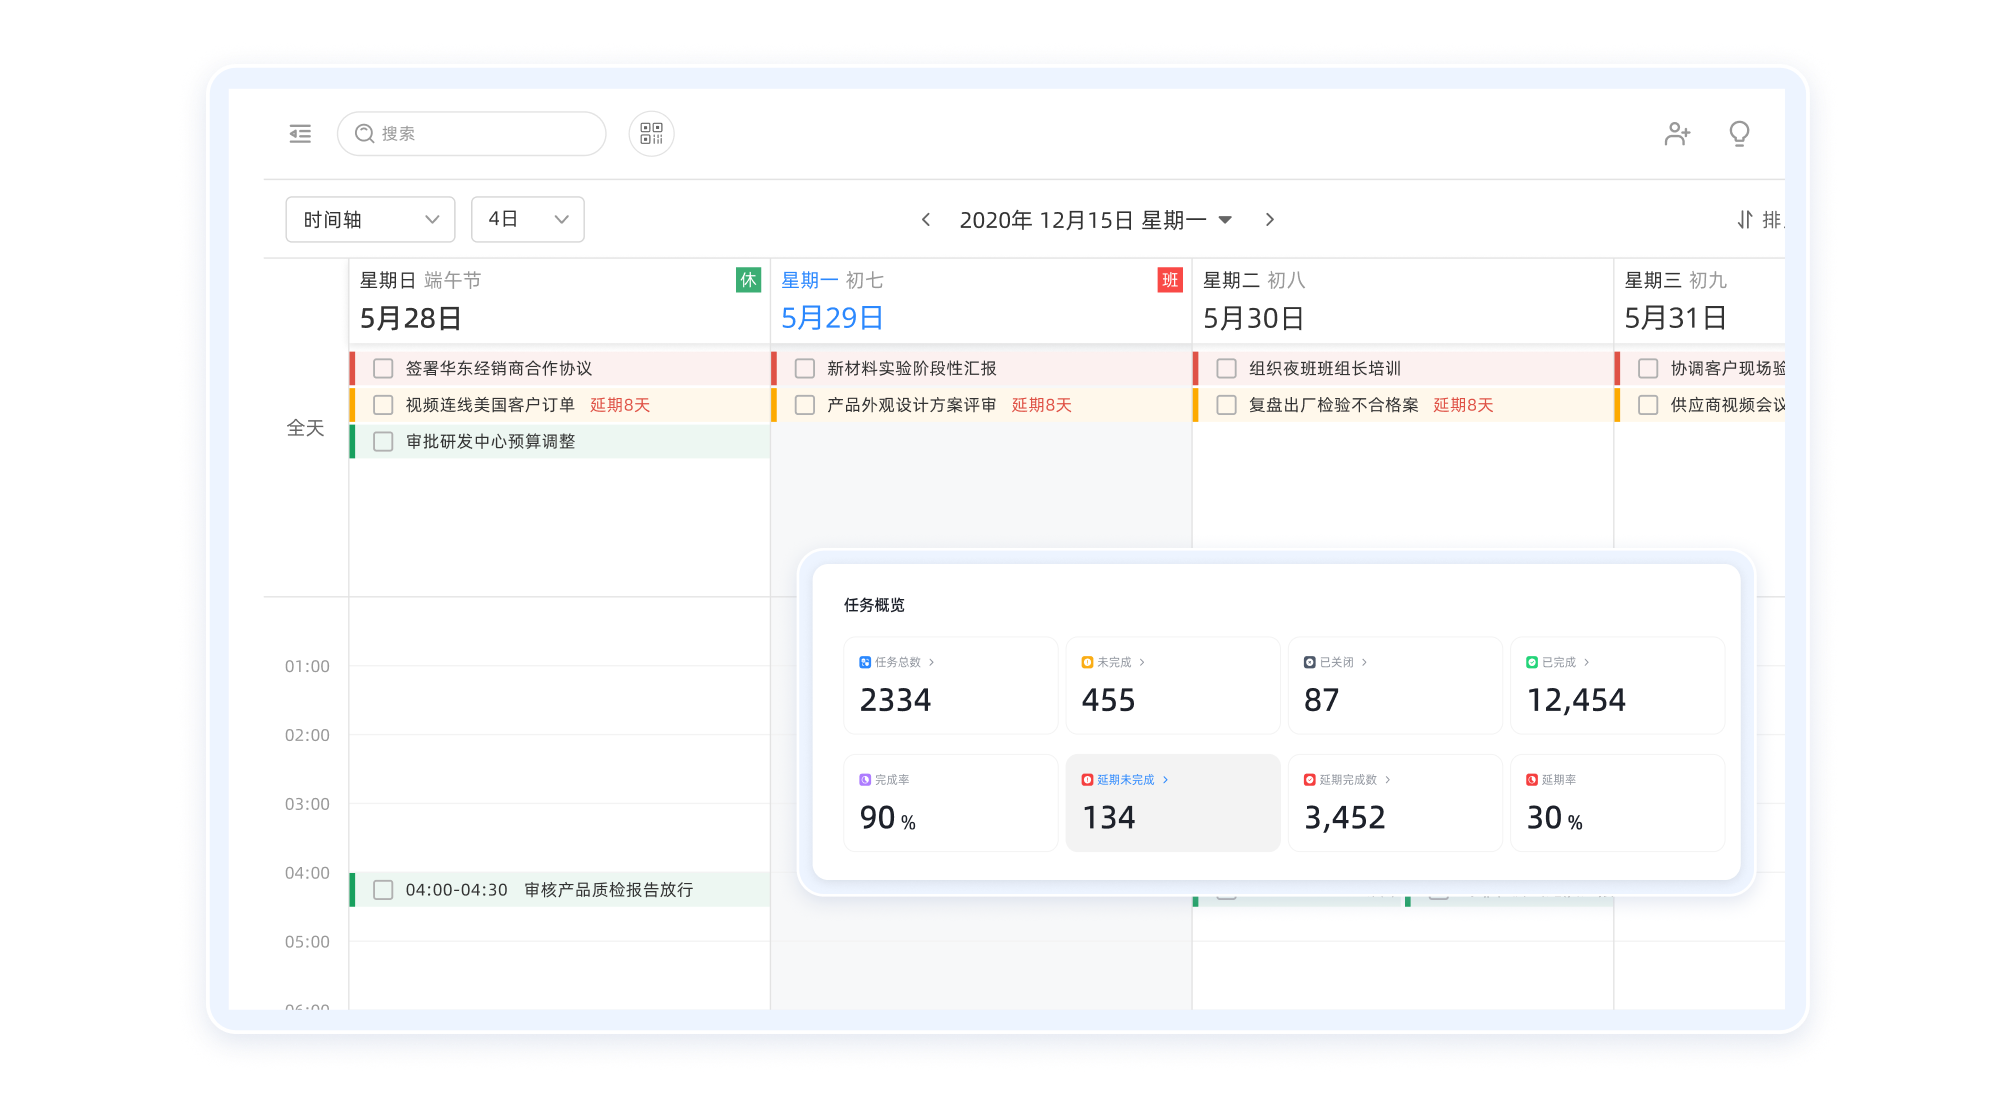Select 延期8天 label on 复盘出厂检验不合格案

point(1464,405)
